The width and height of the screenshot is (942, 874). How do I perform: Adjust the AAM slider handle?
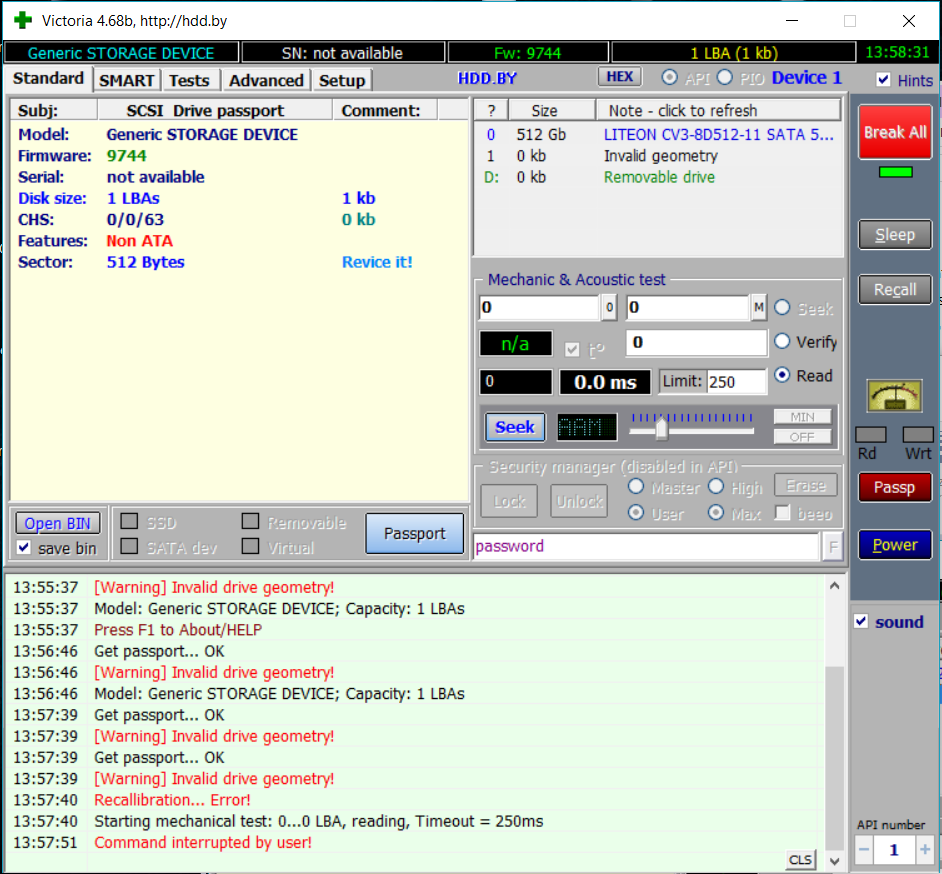point(661,428)
